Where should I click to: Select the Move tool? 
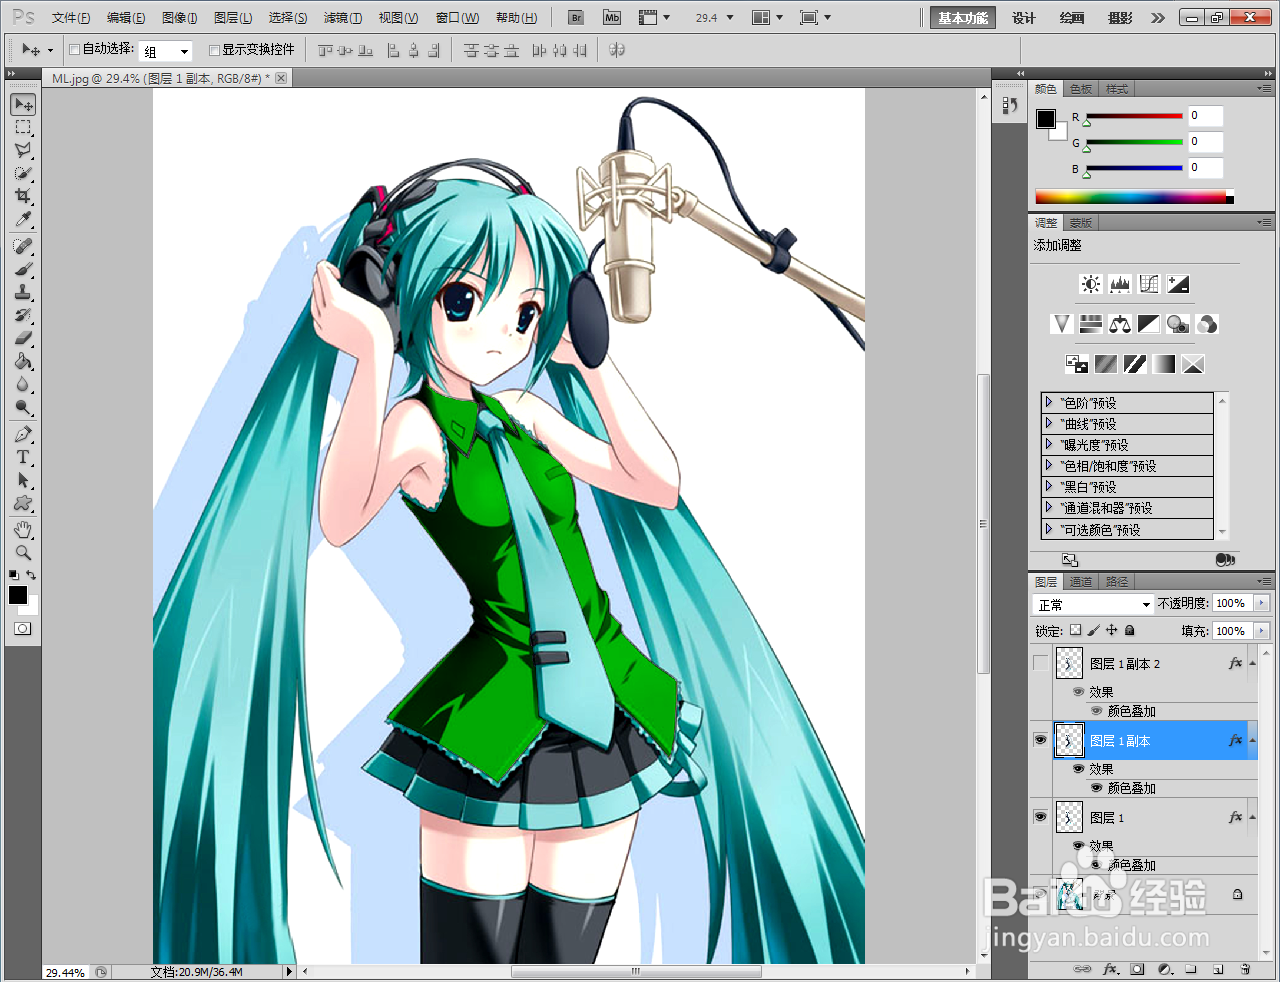(23, 105)
